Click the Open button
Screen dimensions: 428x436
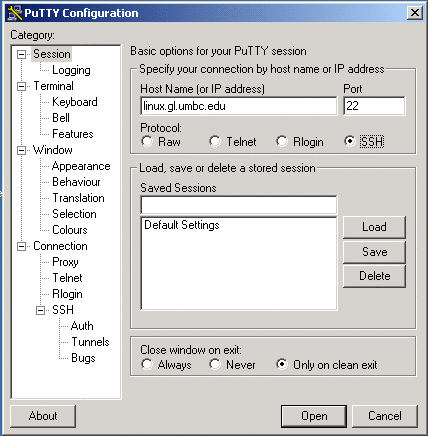click(x=314, y=416)
